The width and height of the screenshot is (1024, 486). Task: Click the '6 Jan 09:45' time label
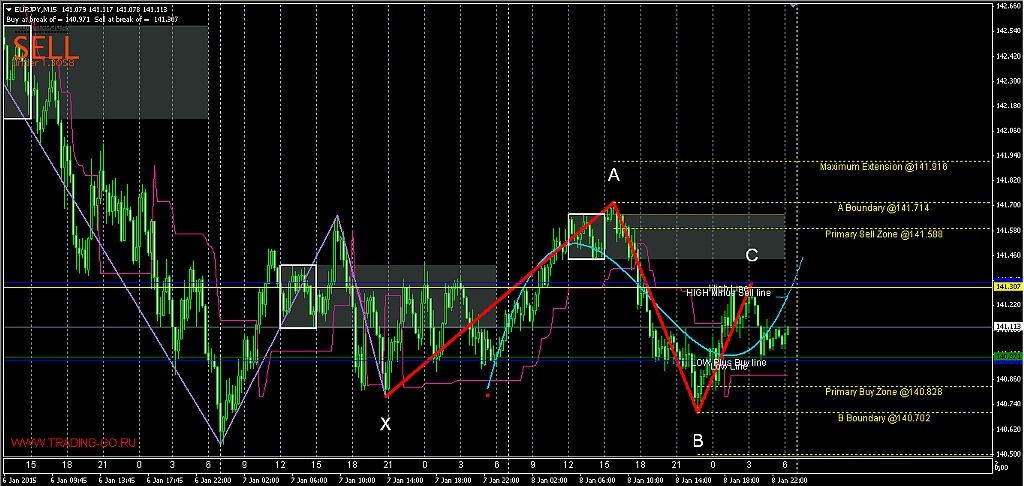click(x=68, y=479)
